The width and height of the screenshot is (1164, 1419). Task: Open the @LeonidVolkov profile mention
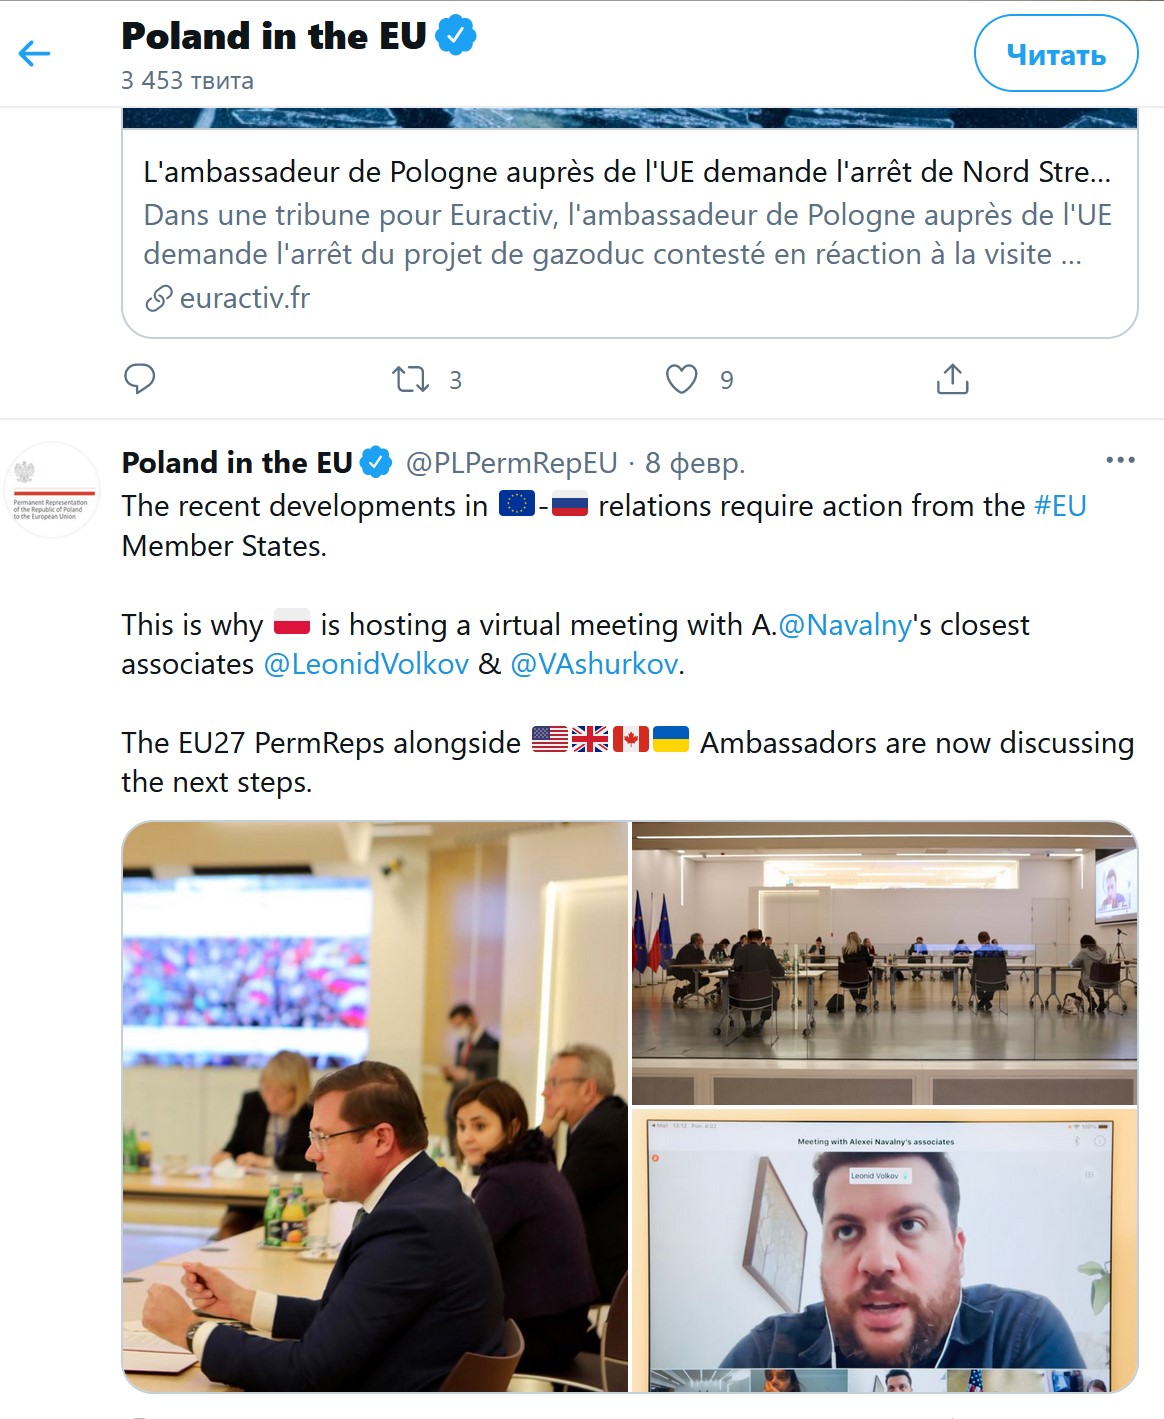[x=366, y=664]
